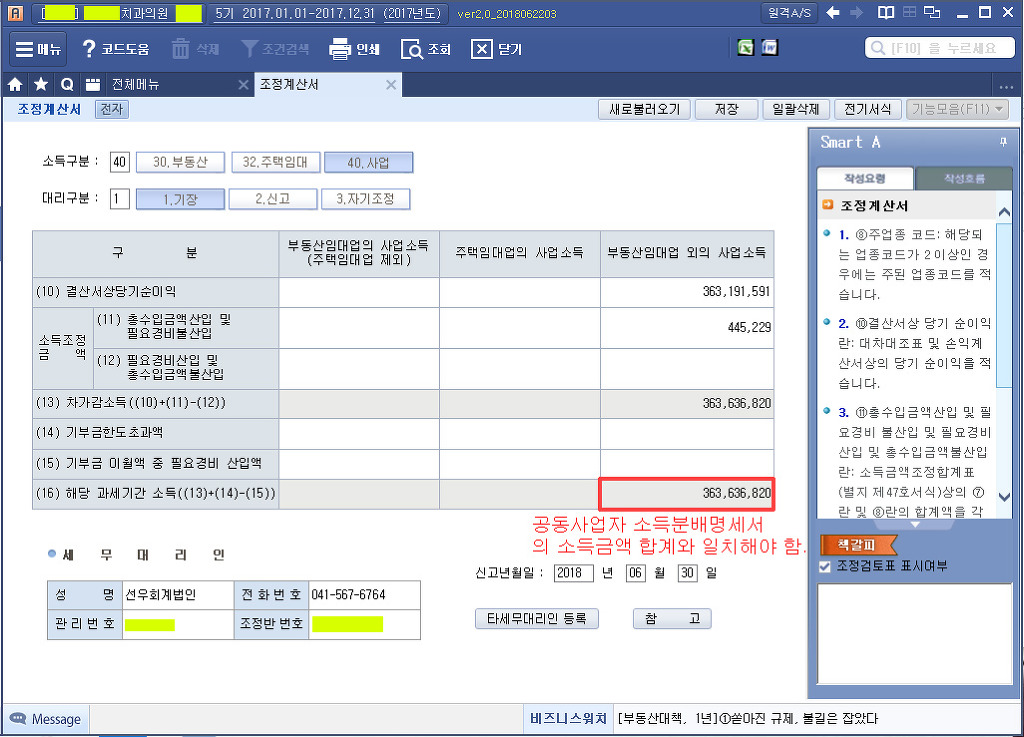Viewport: 1024px width, 737px height.
Task: Export to Word icon in toolbar
Action: pyautogui.click(x=770, y=48)
